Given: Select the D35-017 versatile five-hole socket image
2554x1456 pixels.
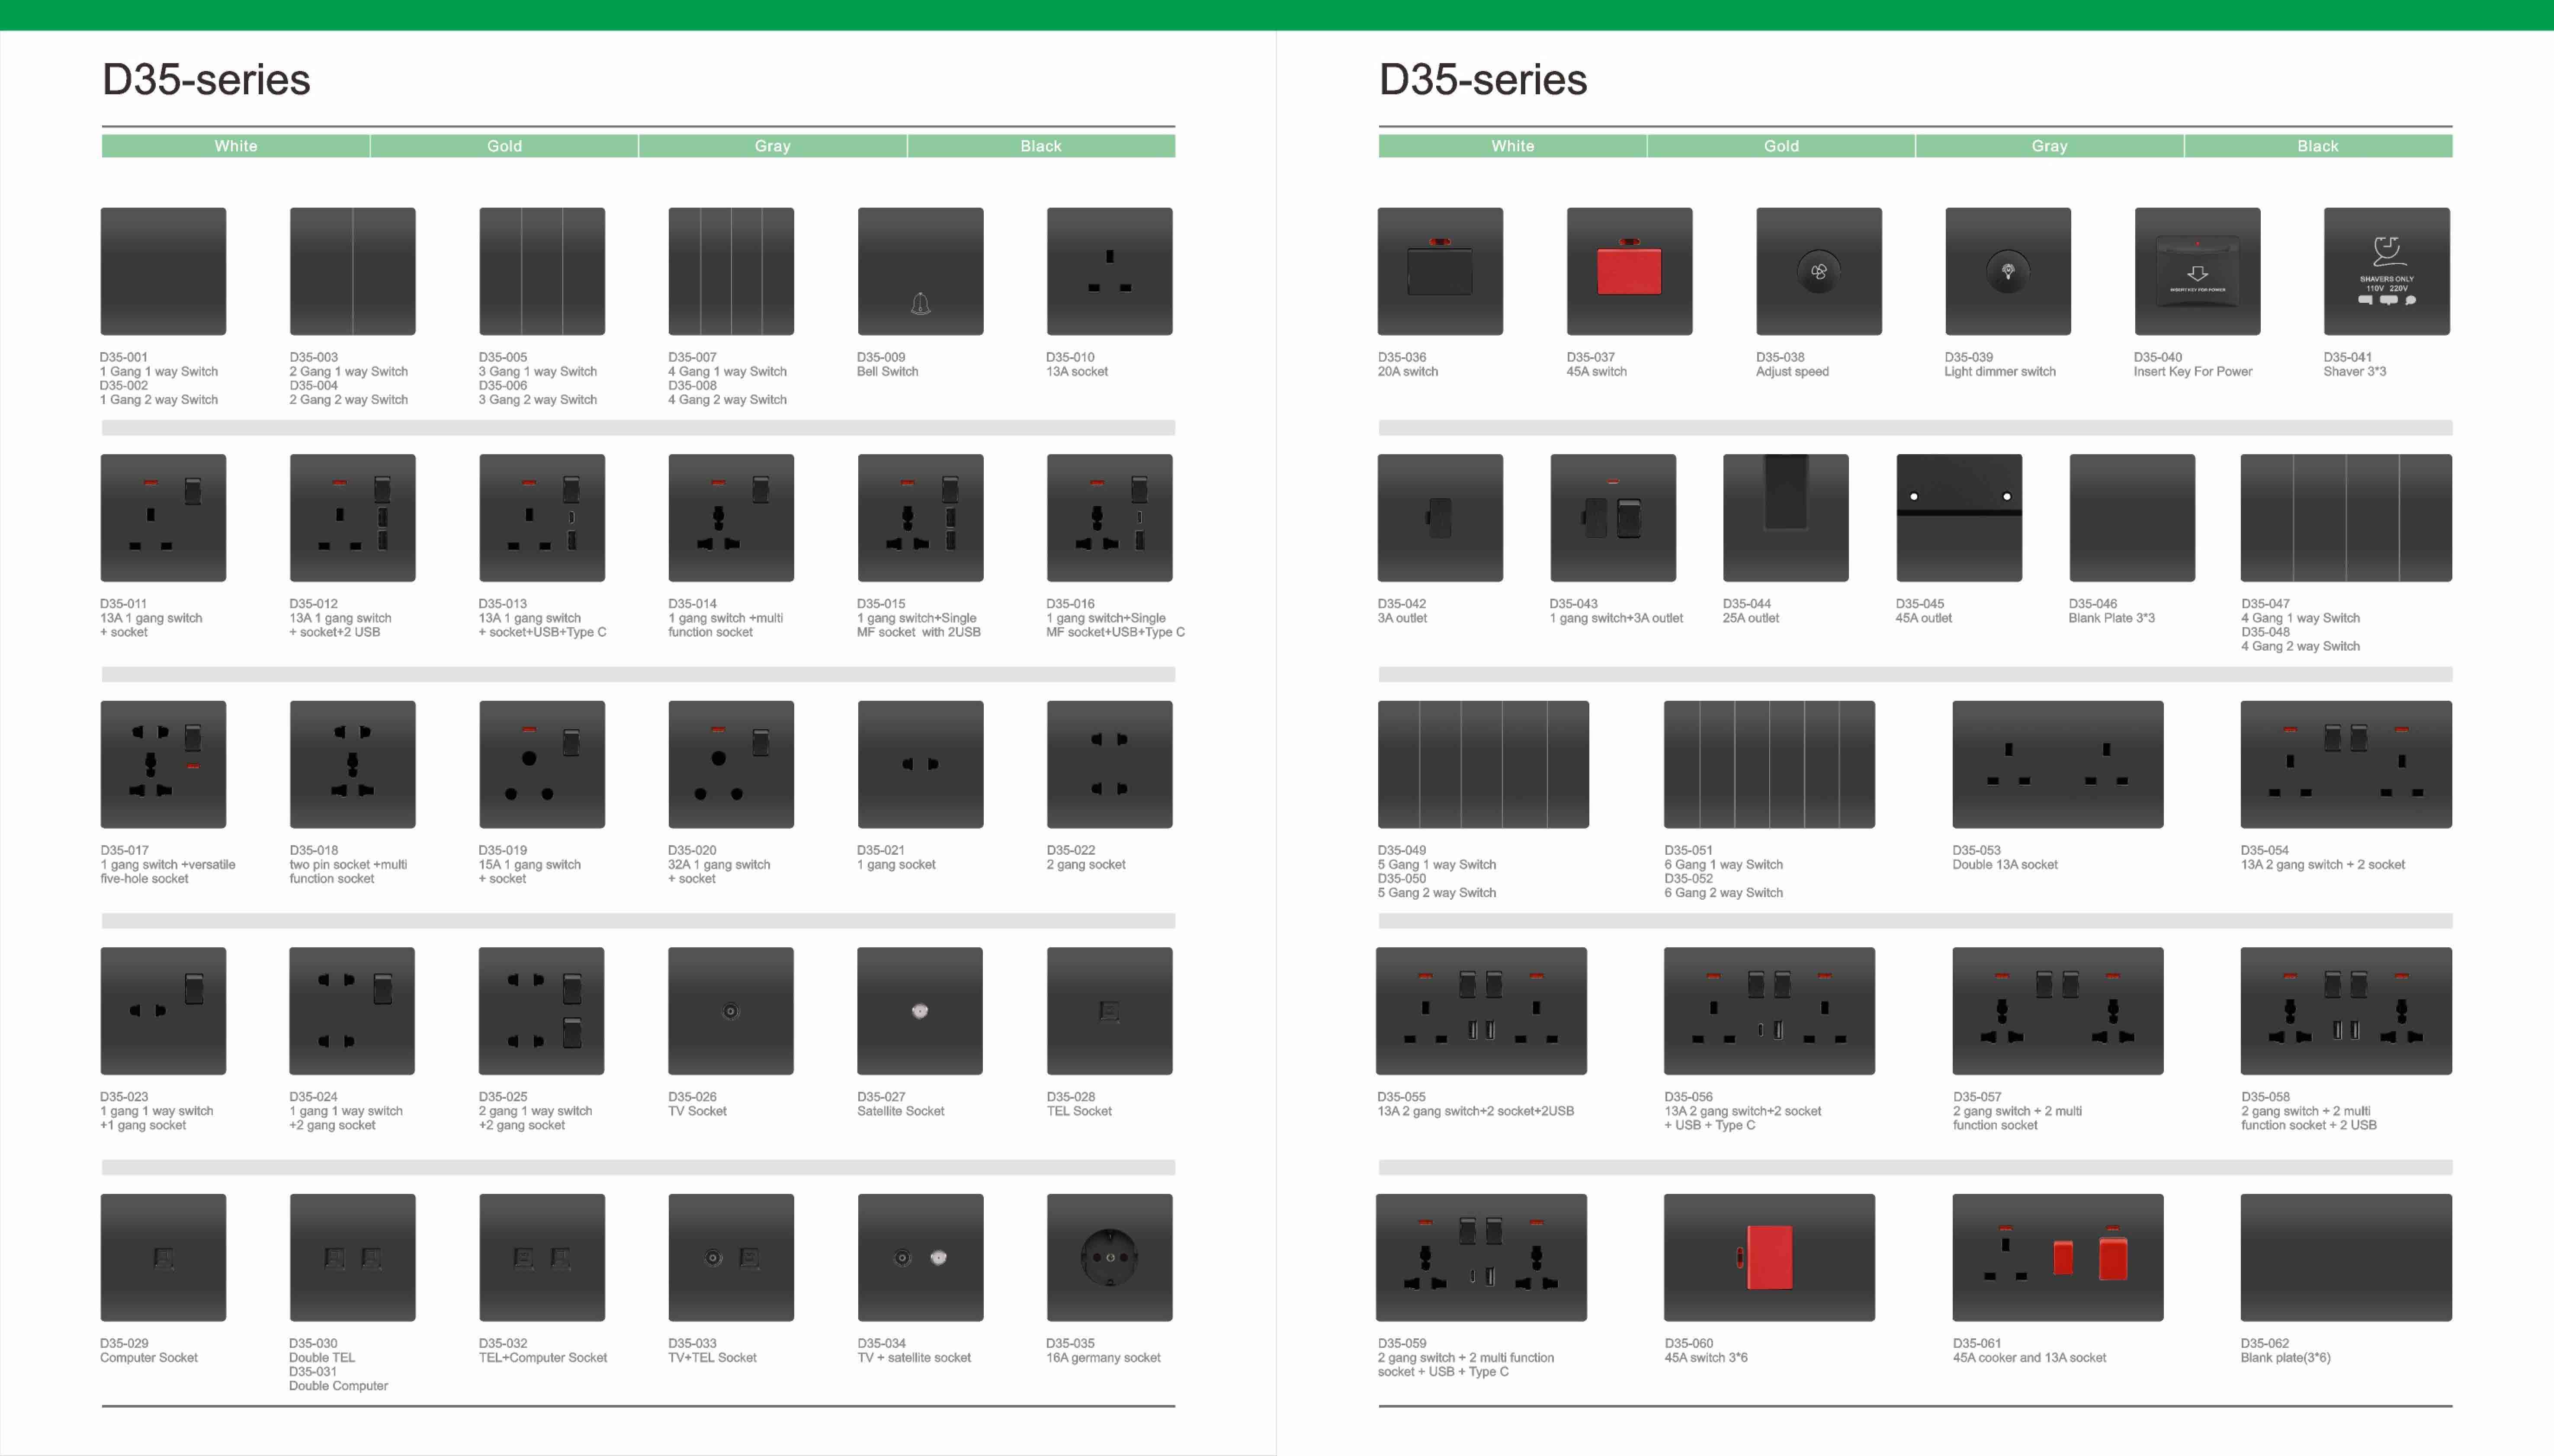Looking at the screenshot, I should [x=163, y=764].
